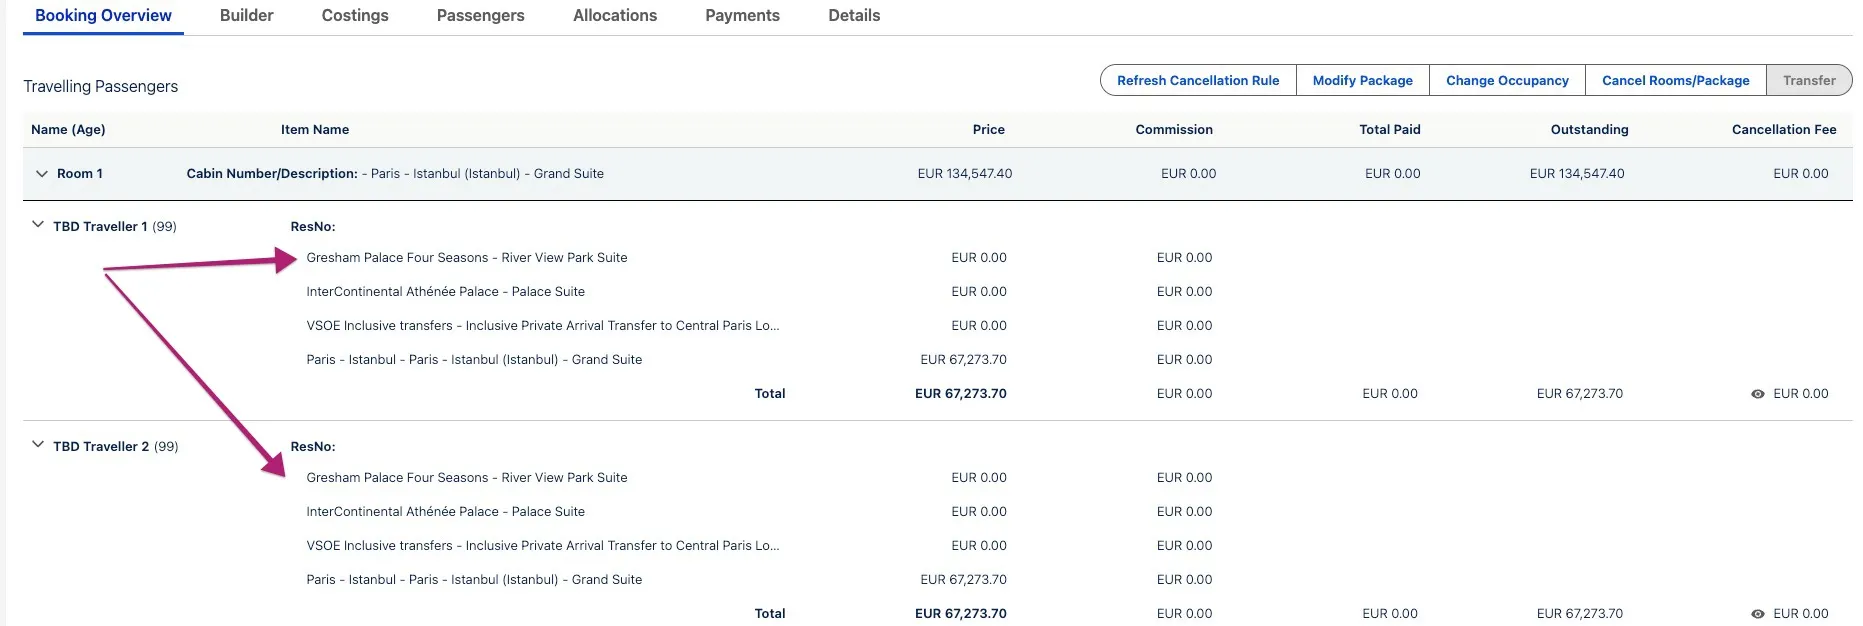This screenshot has height=626, width=1863.
Task: Click Change Occupancy button
Action: coord(1507,81)
